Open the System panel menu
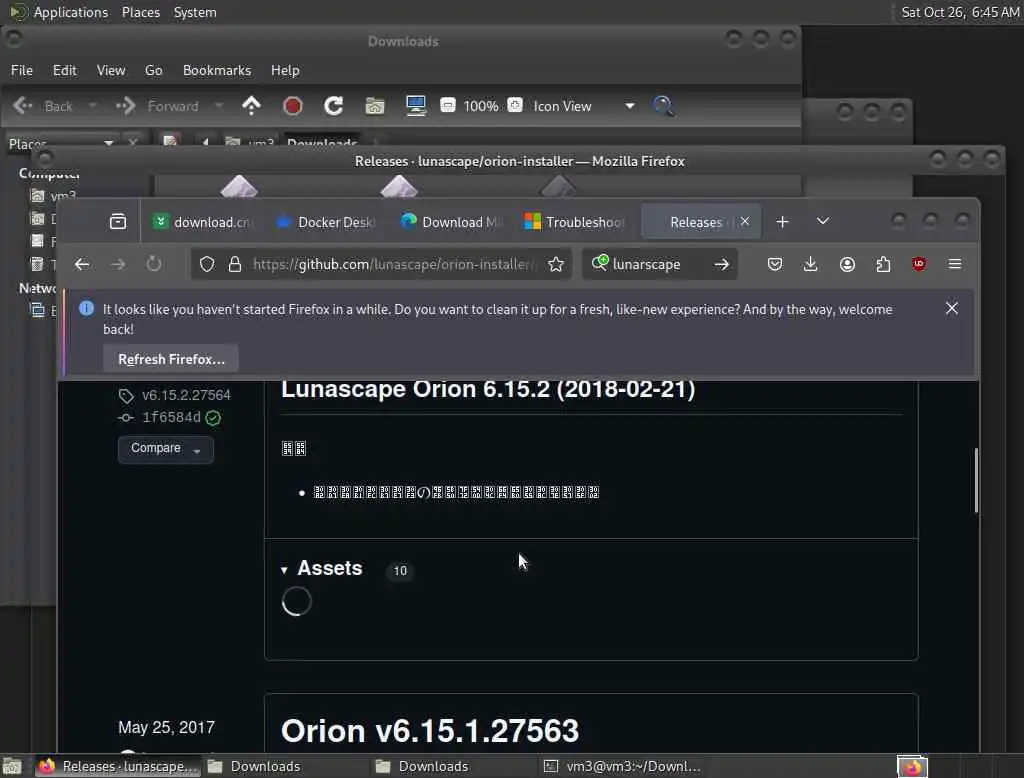The width and height of the screenshot is (1024, 778). coord(195,12)
